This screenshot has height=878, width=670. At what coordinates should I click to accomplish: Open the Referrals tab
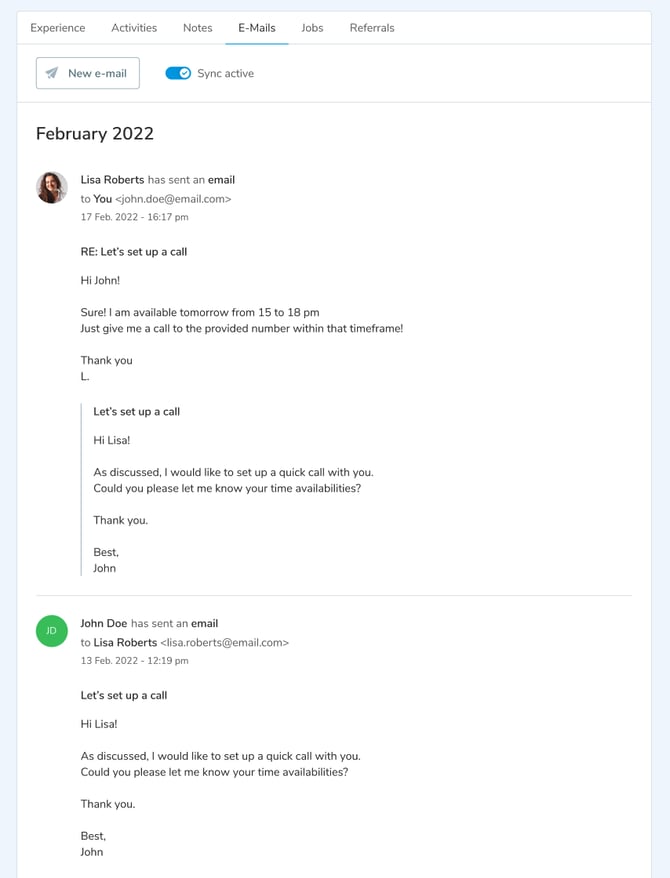372,28
